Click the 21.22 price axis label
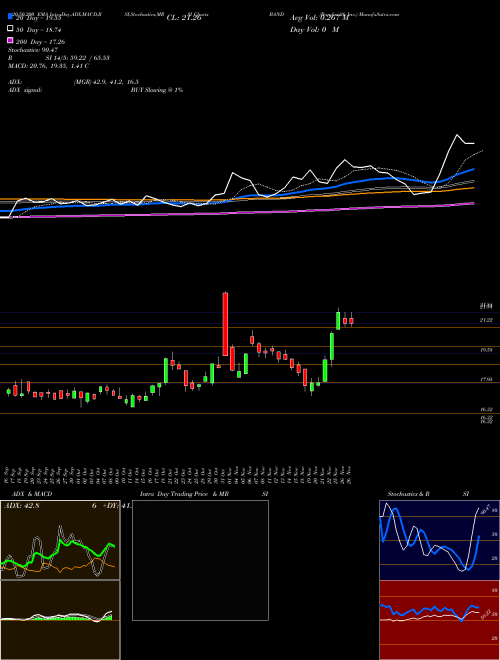Screen dimensions: 500x660 (486, 320)
